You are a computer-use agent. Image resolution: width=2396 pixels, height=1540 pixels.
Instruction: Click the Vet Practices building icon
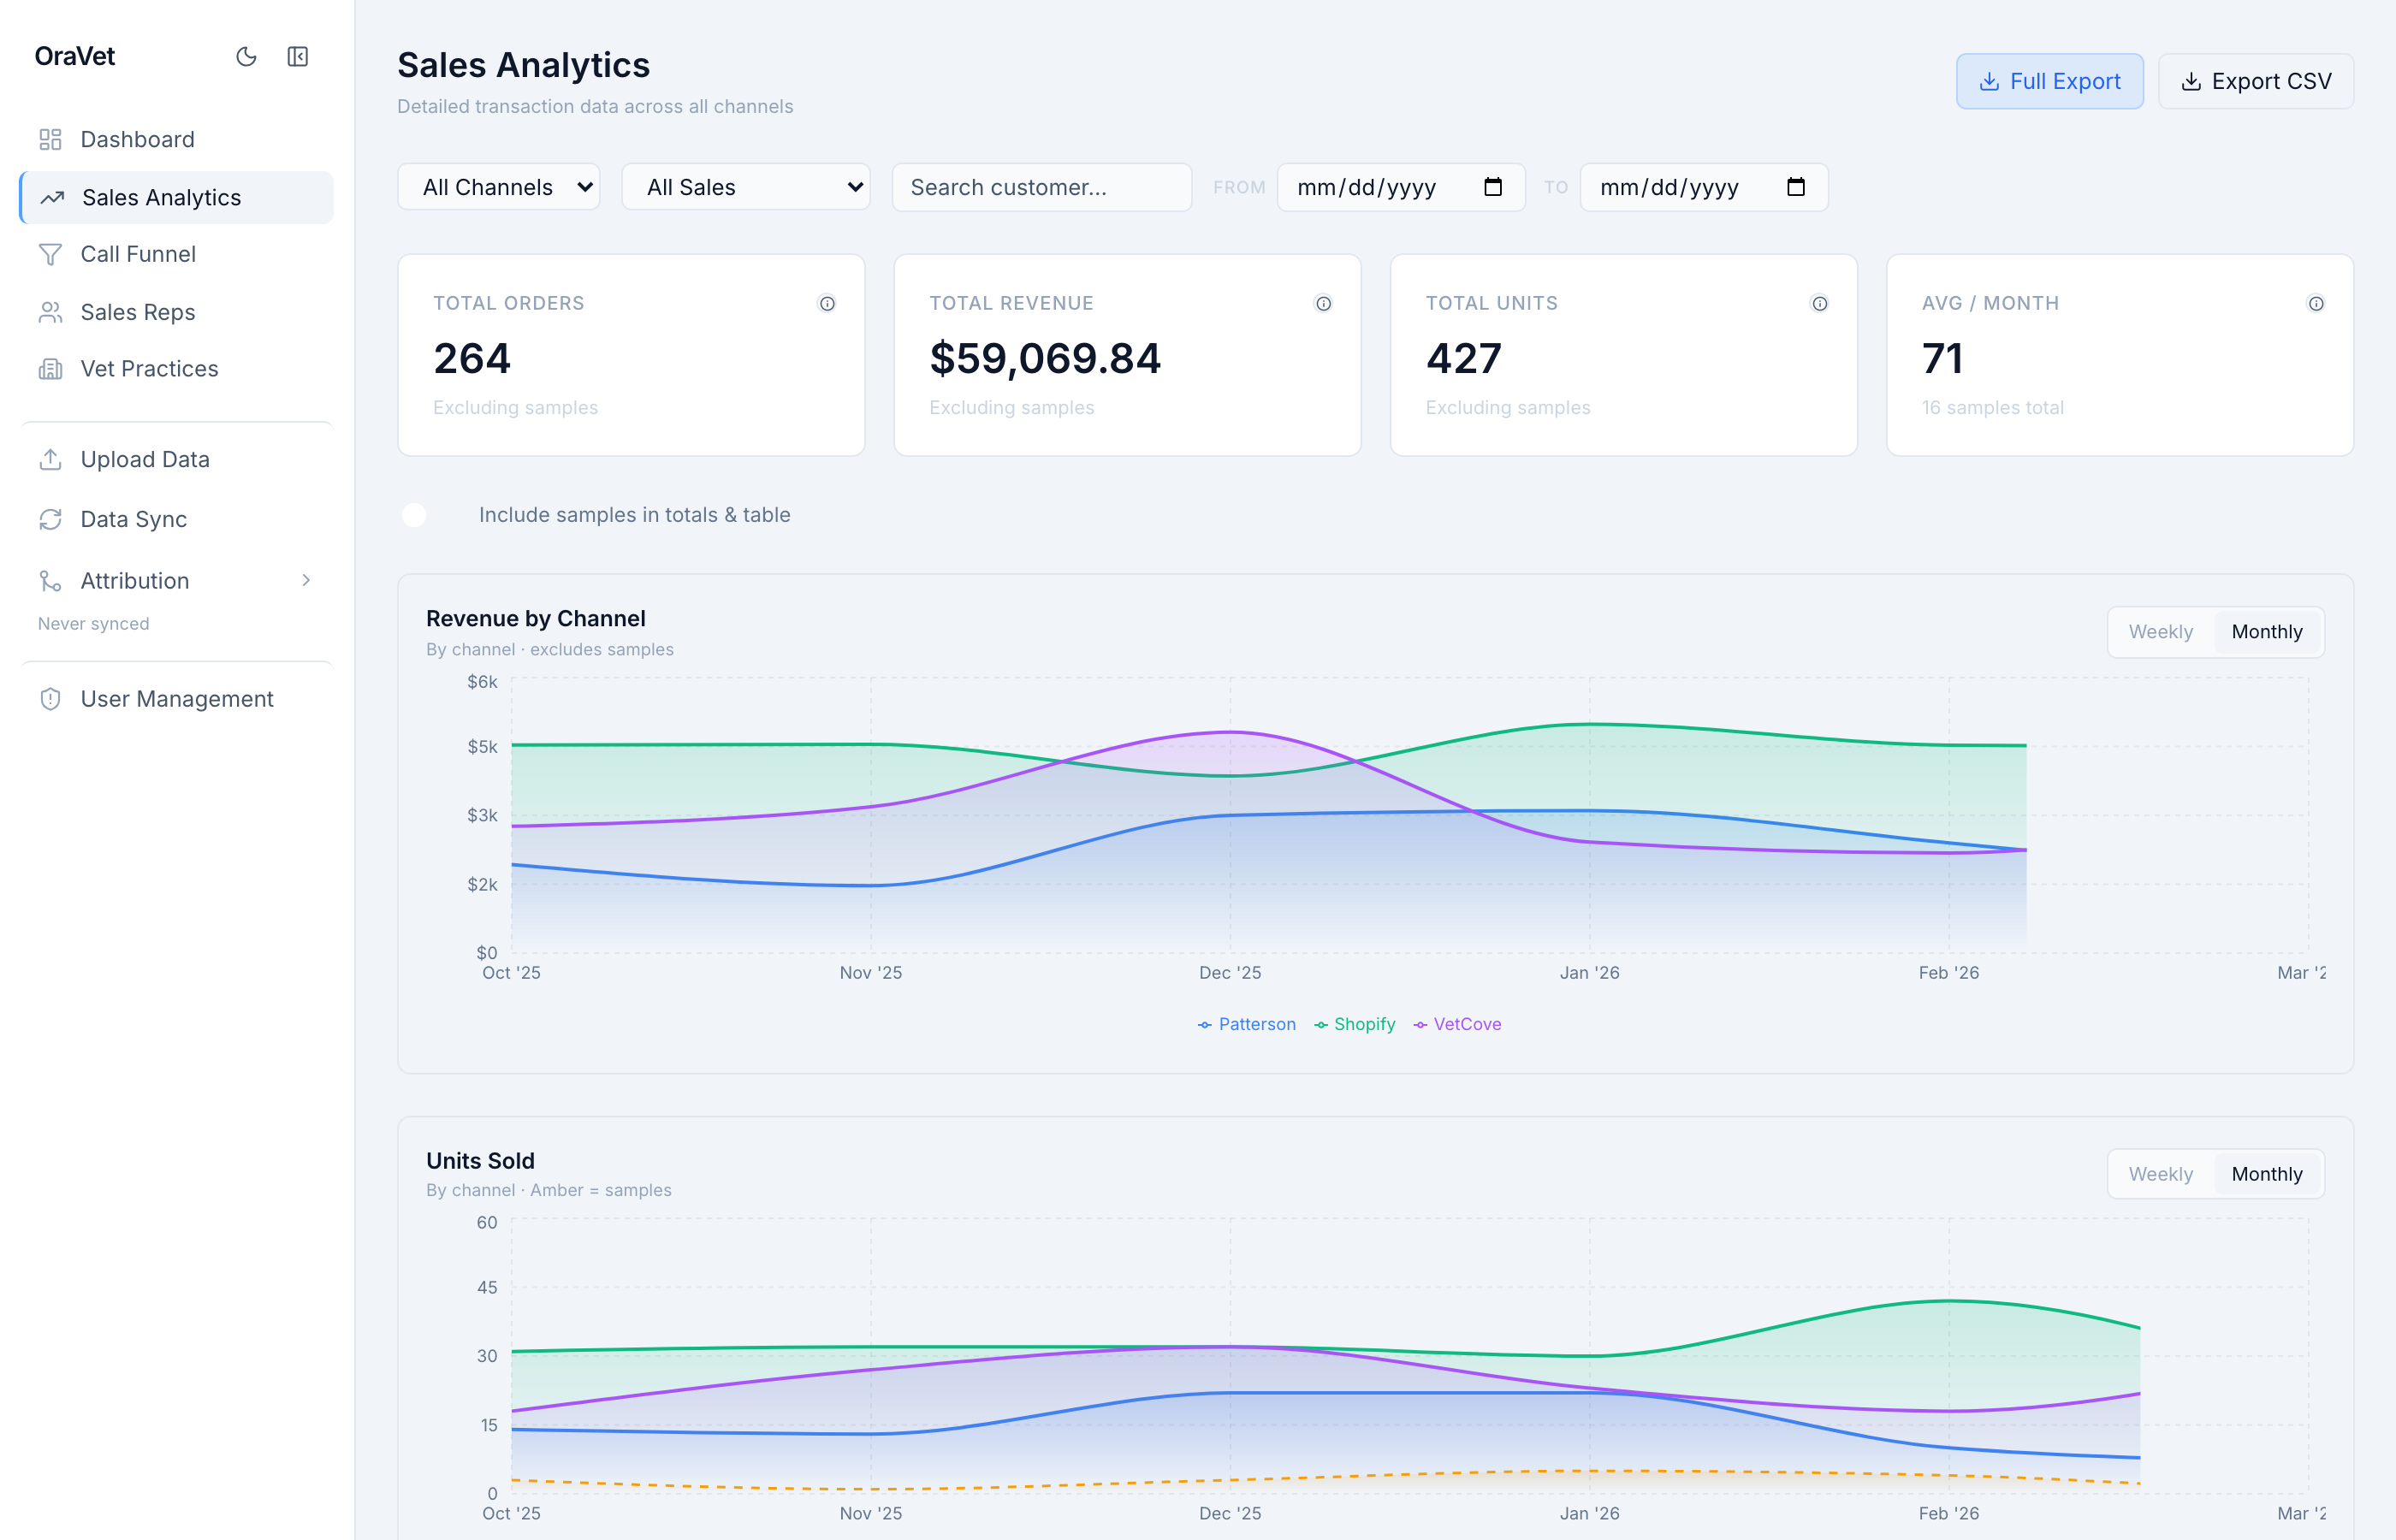pyautogui.click(x=50, y=369)
